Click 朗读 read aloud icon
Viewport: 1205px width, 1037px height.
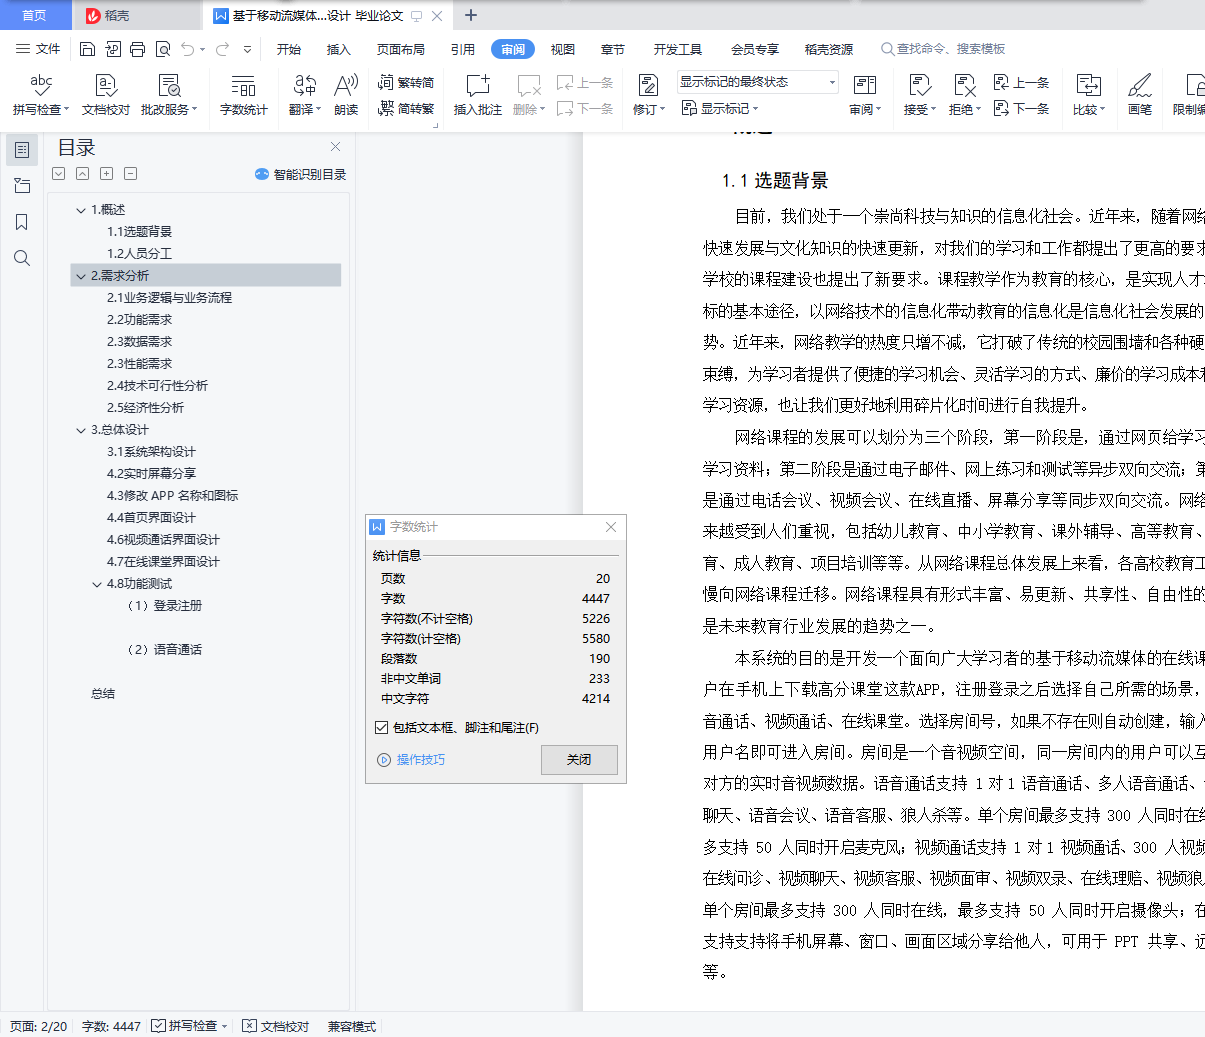[x=346, y=95]
